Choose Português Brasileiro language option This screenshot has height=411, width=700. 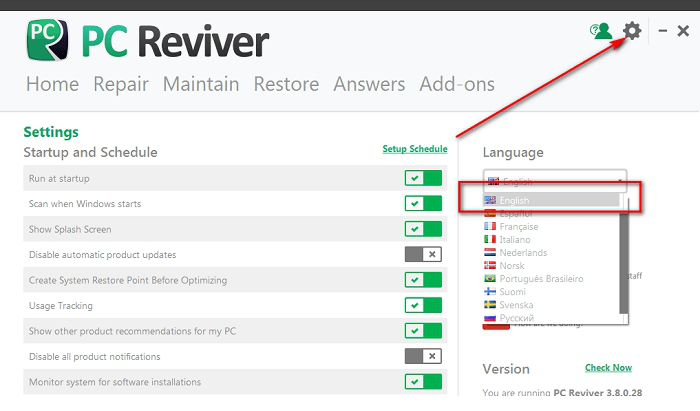coord(542,278)
